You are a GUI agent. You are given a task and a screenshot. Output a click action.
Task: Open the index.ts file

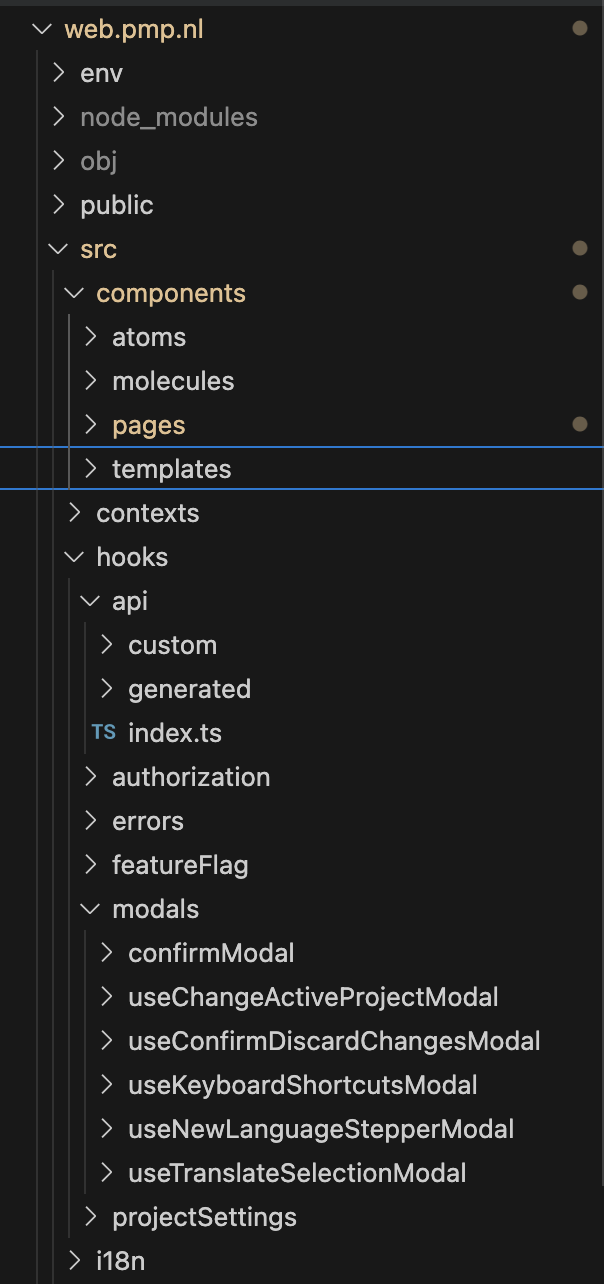pyautogui.click(x=175, y=733)
